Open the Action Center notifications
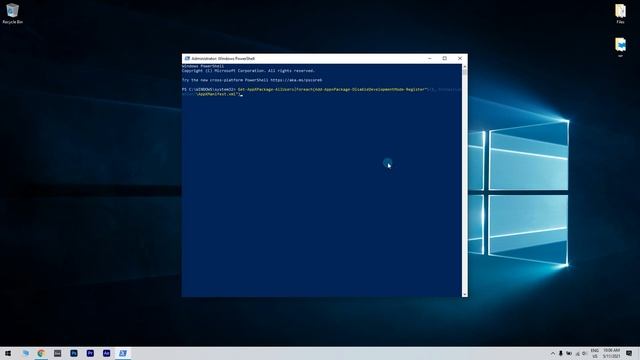The height and width of the screenshot is (360, 640). coord(629,353)
